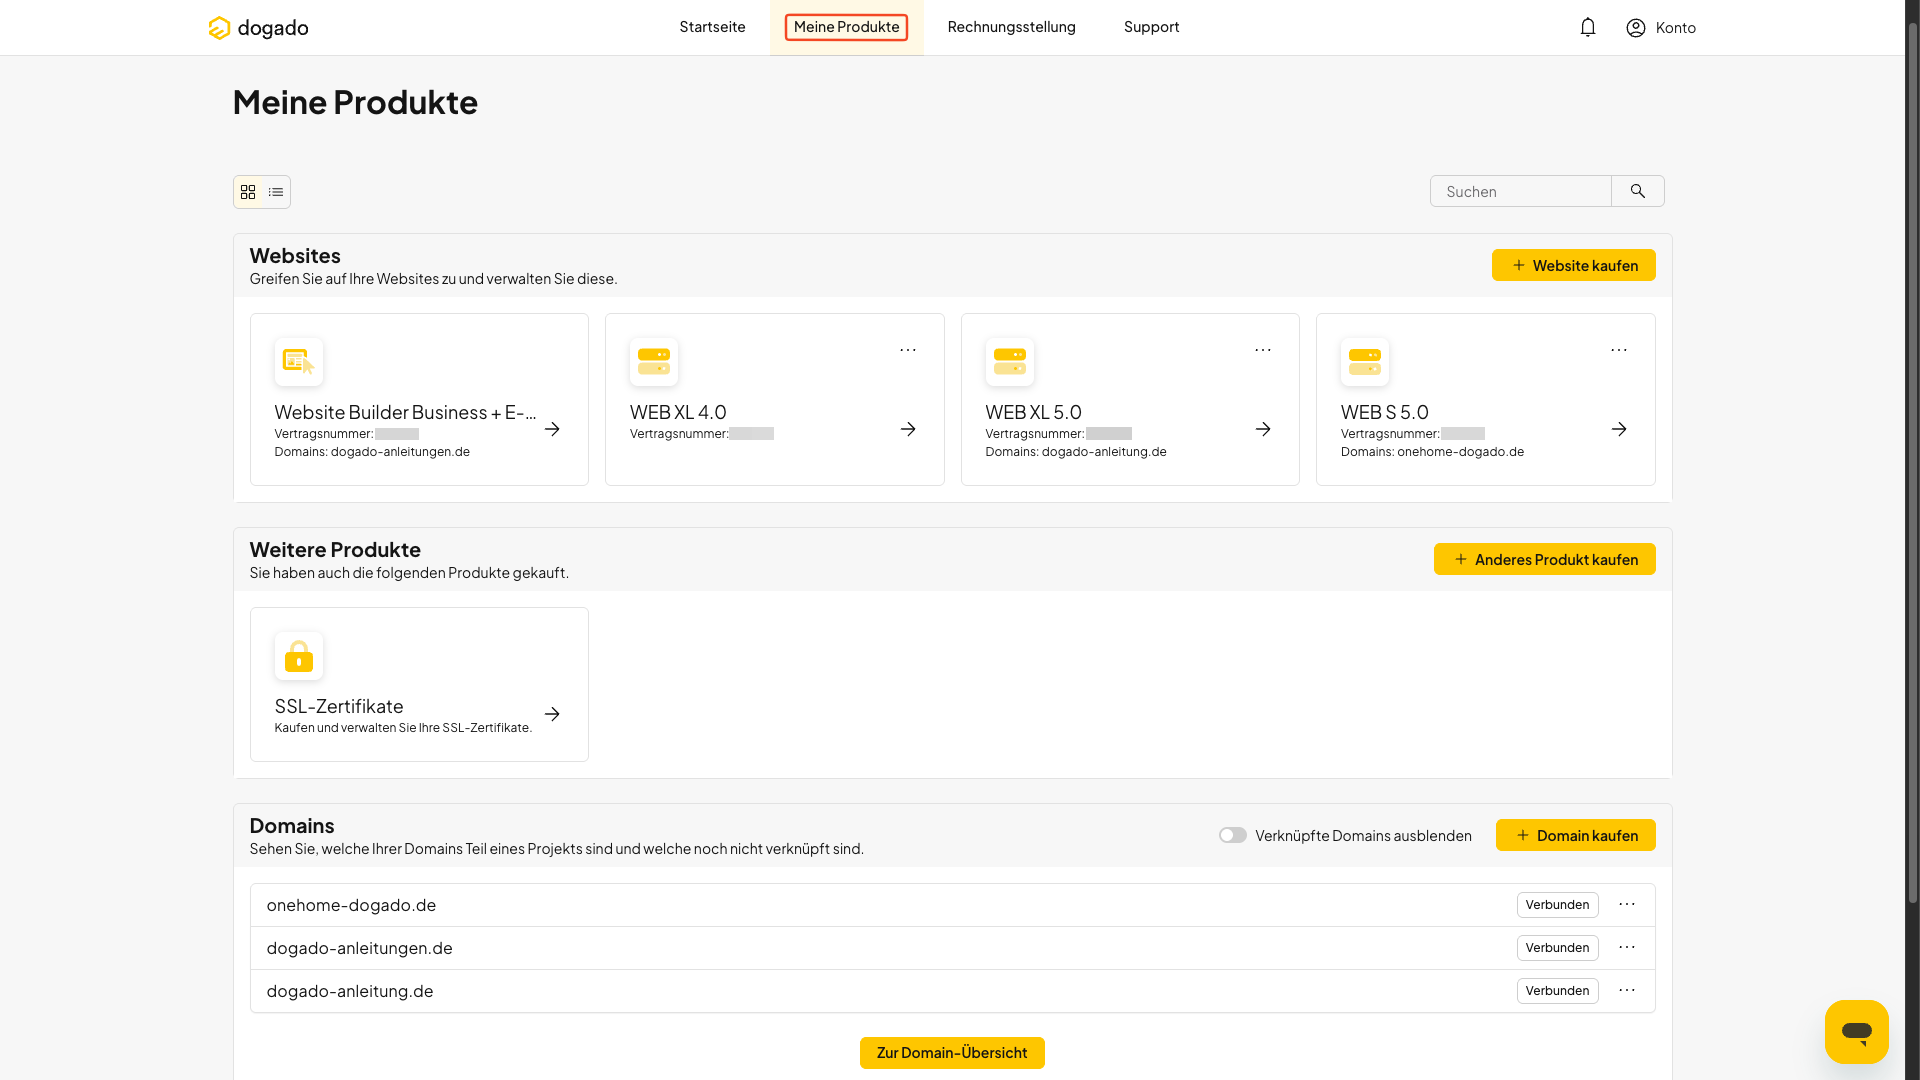The height and width of the screenshot is (1080, 1920).
Task: Click the WEB XL 5.0 product title
Action: pos(1033,412)
